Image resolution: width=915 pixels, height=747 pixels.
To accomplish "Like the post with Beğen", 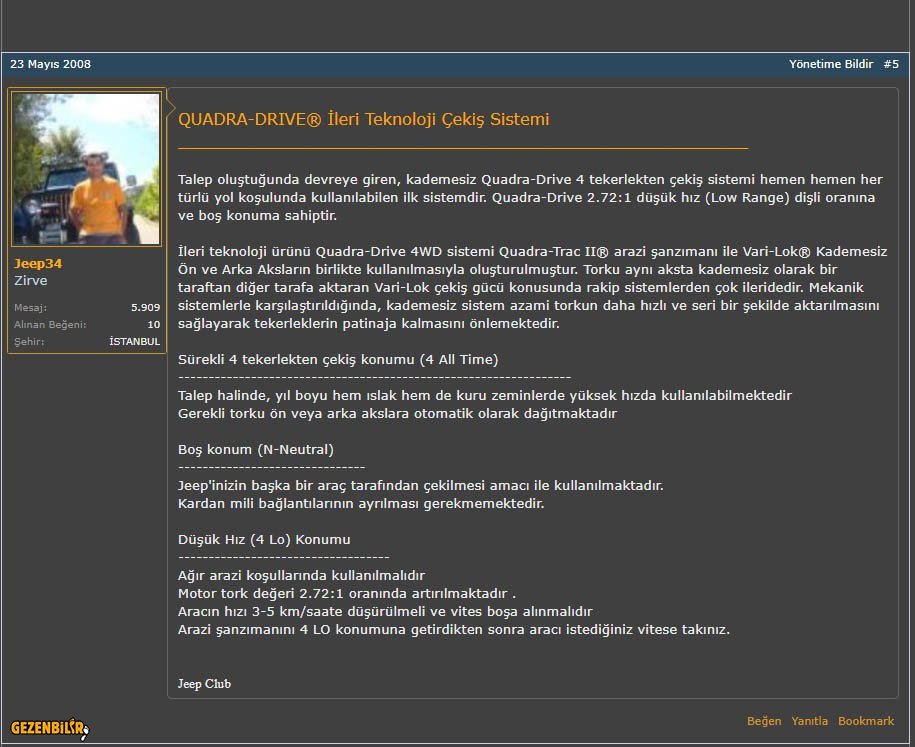I will 764,721.
